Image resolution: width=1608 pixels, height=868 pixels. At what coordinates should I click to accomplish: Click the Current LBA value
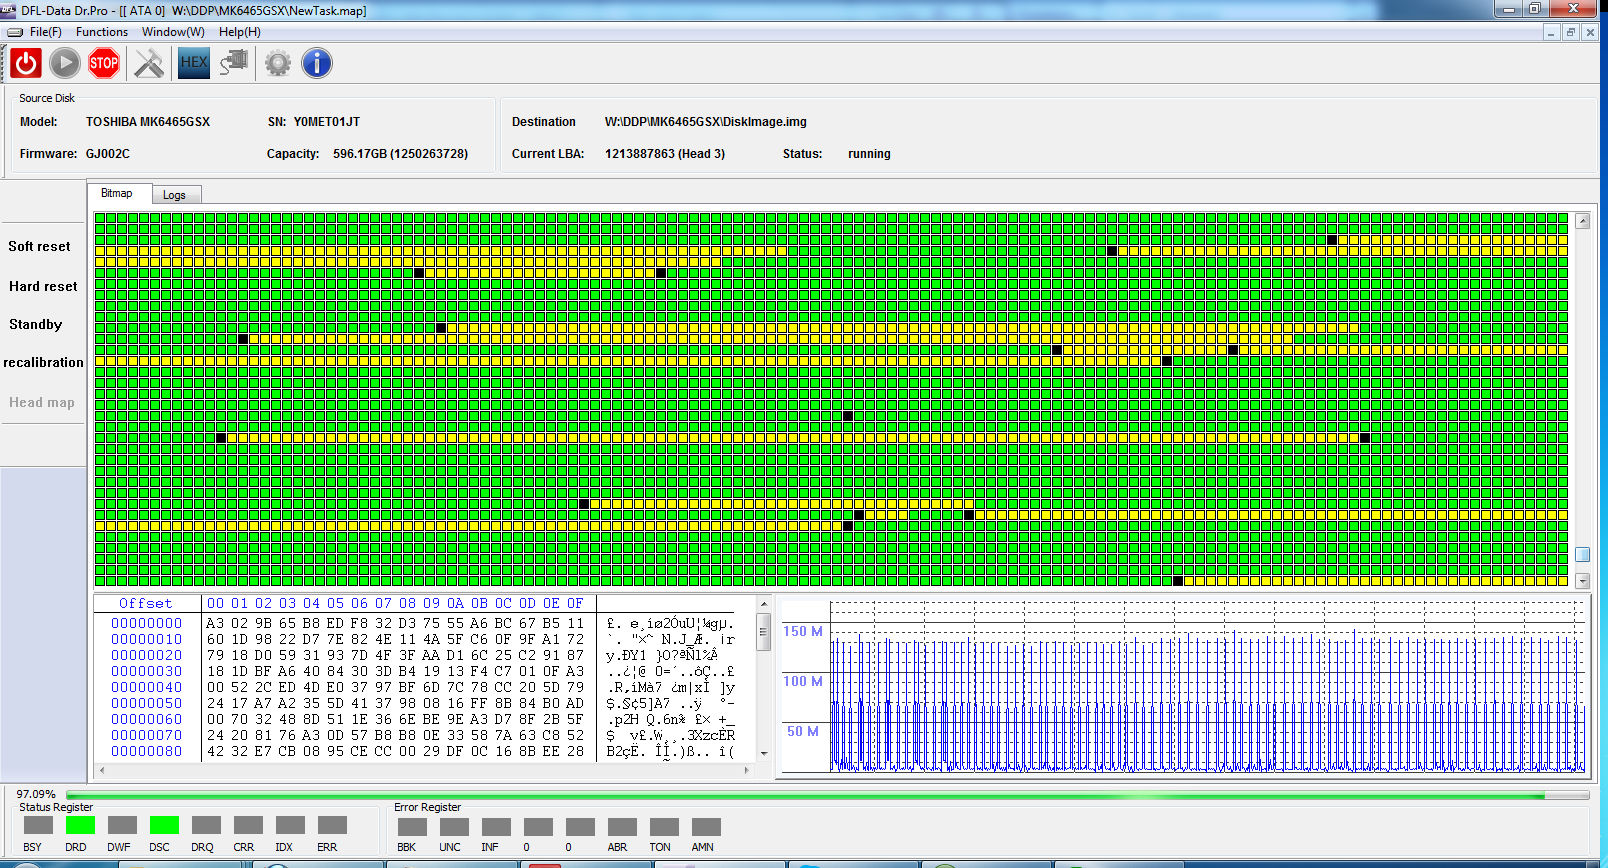click(665, 154)
